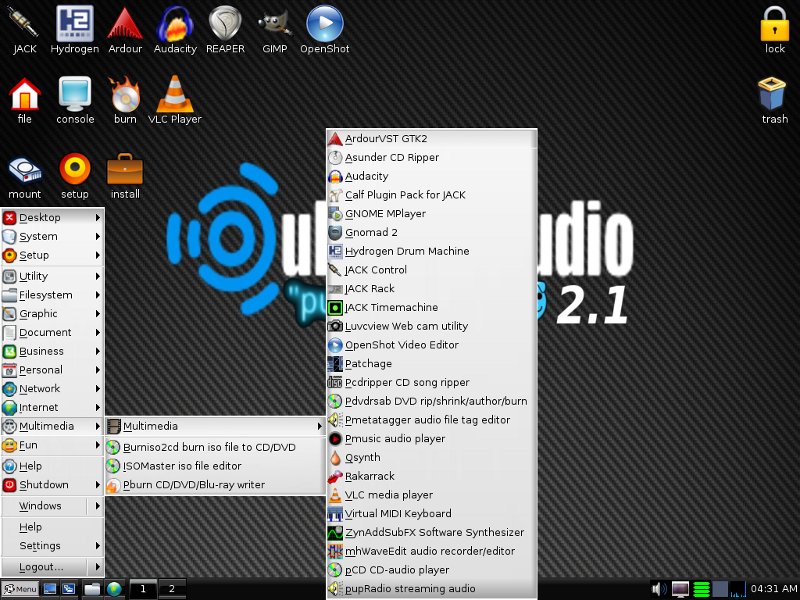This screenshot has width=800, height=600.
Task: Select GNOME MPlayer entry
Action: 432,214
